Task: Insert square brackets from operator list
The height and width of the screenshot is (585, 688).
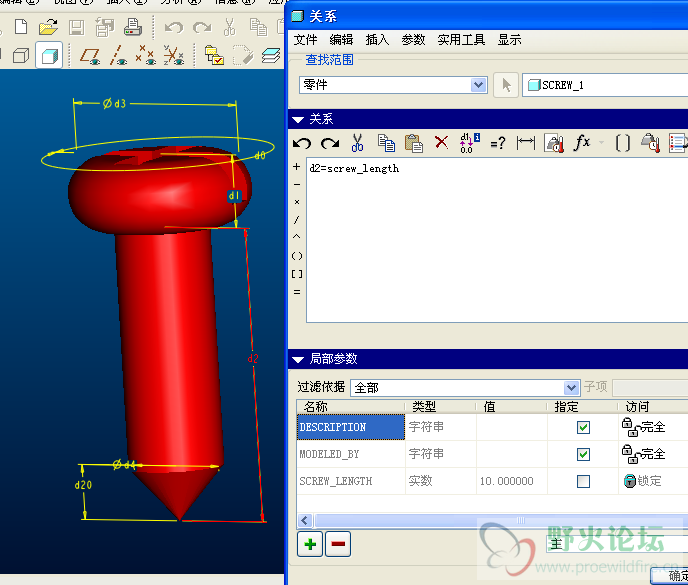Action: coord(297,274)
